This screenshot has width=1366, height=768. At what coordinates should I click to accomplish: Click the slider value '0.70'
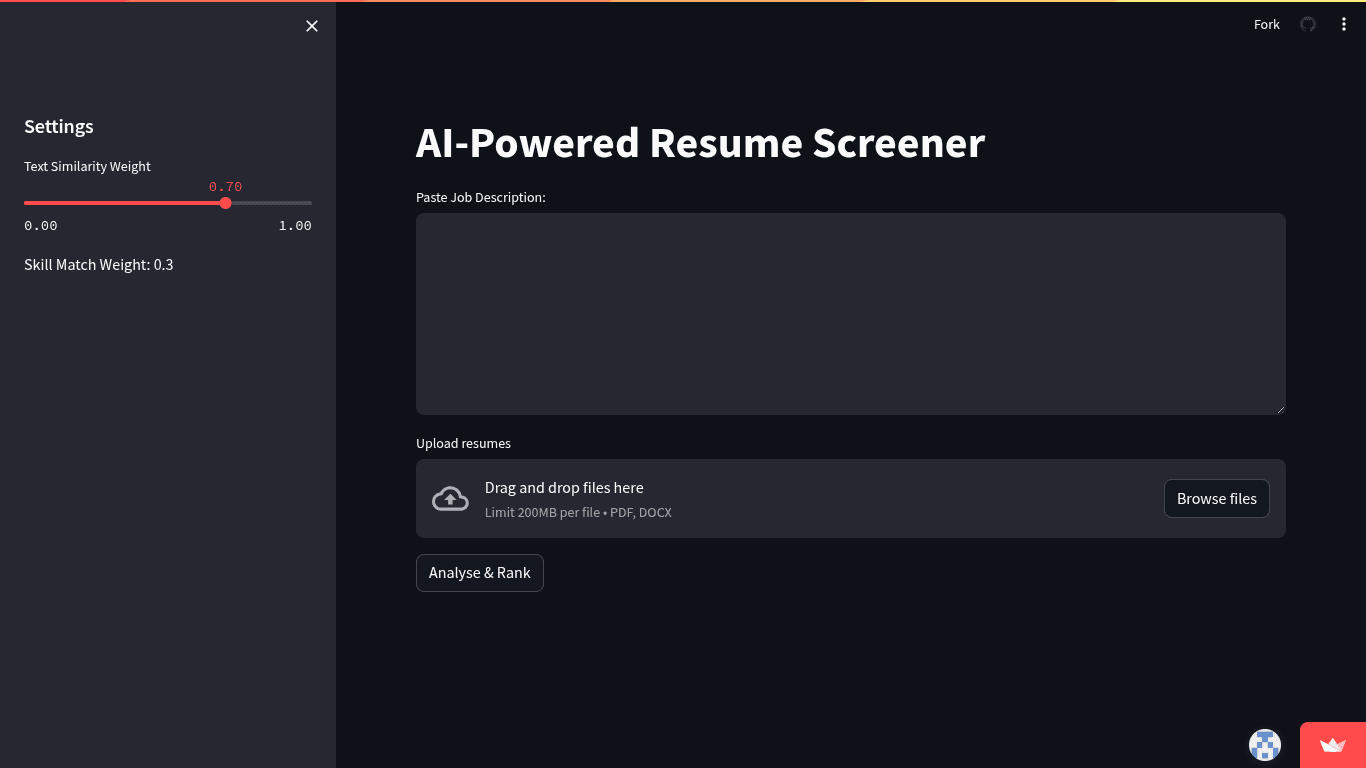pyautogui.click(x=225, y=187)
